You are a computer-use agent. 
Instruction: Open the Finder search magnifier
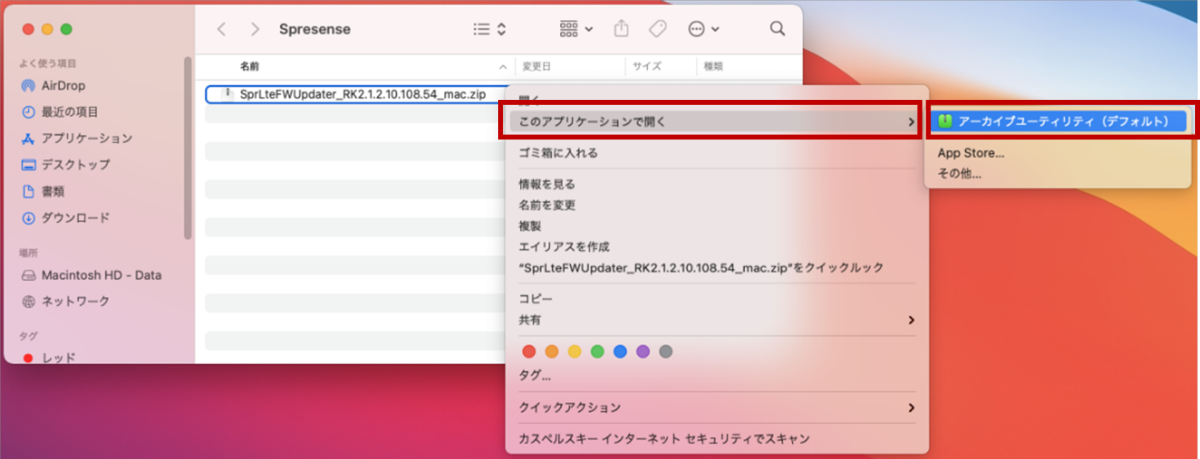point(777,29)
